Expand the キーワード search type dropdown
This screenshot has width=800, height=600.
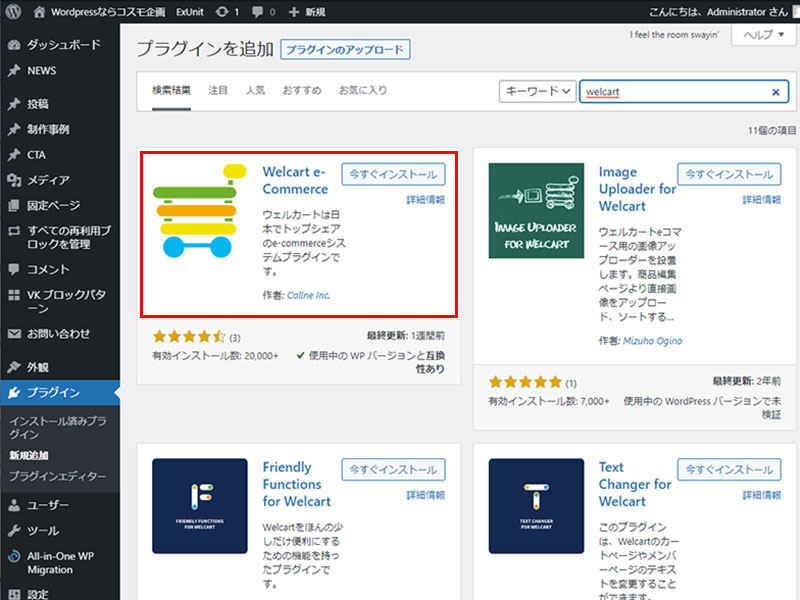(538, 91)
